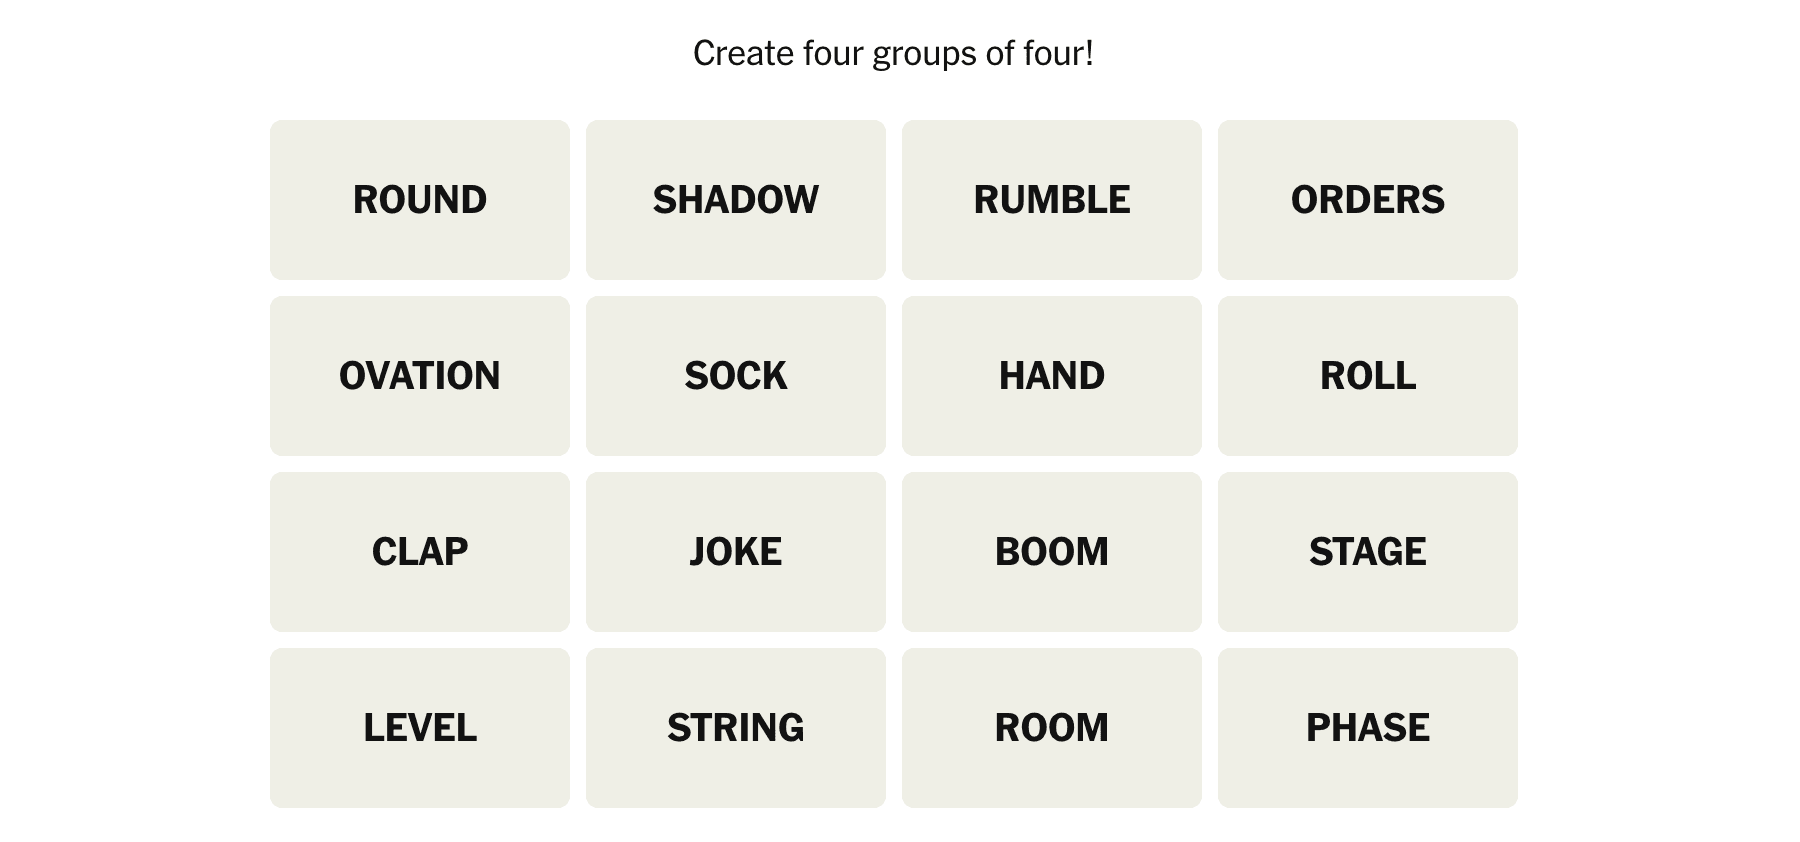
Task: Select the STAGE tile
Action: (1368, 552)
